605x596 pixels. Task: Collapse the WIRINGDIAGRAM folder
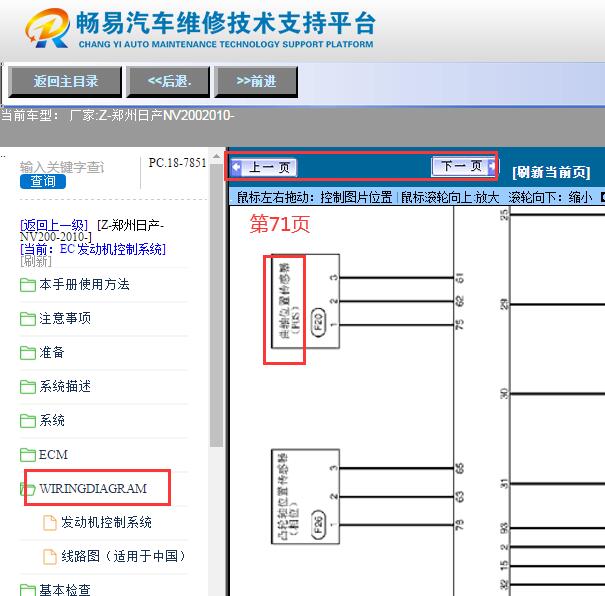93,488
